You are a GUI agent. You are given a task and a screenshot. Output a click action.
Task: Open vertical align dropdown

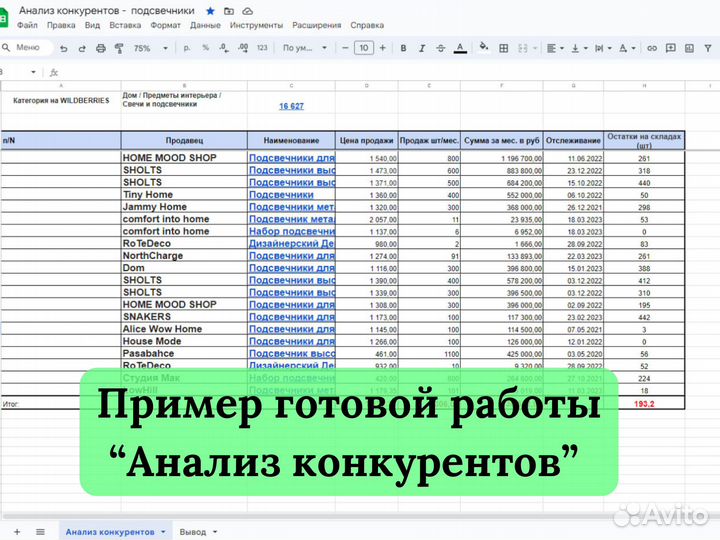pos(579,48)
